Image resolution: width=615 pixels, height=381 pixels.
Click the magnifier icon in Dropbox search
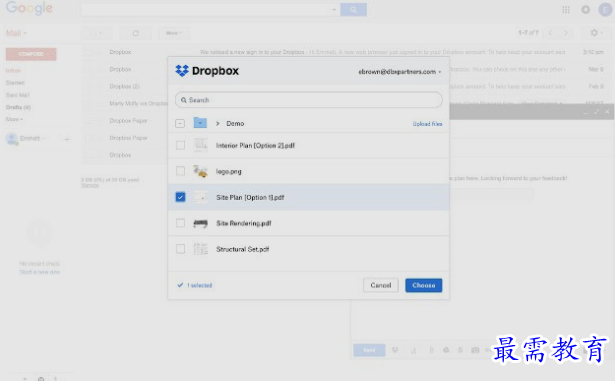pyautogui.click(x=184, y=100)
